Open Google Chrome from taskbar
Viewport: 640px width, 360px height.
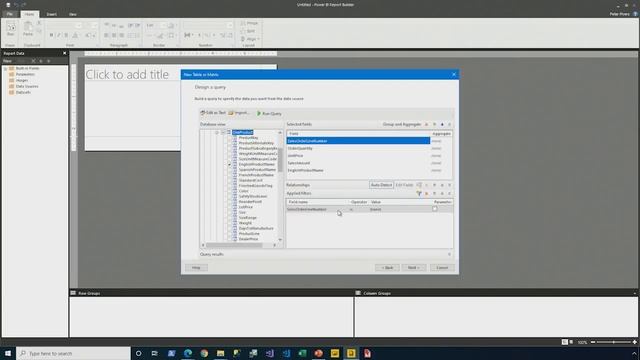pos(204,353)
